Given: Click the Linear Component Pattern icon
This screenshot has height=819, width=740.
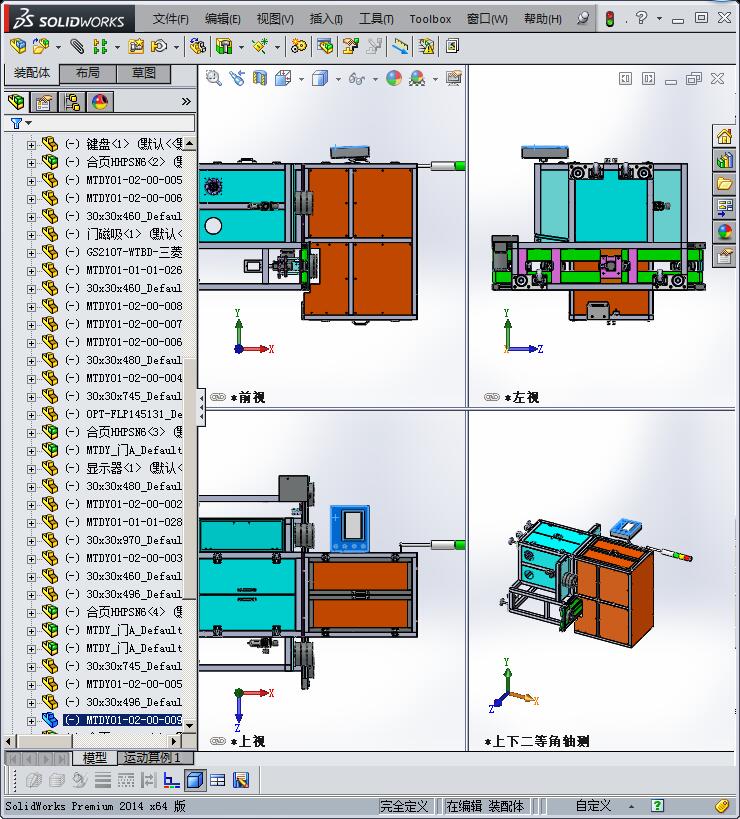Looking at the screenshot, I should 100,46.
